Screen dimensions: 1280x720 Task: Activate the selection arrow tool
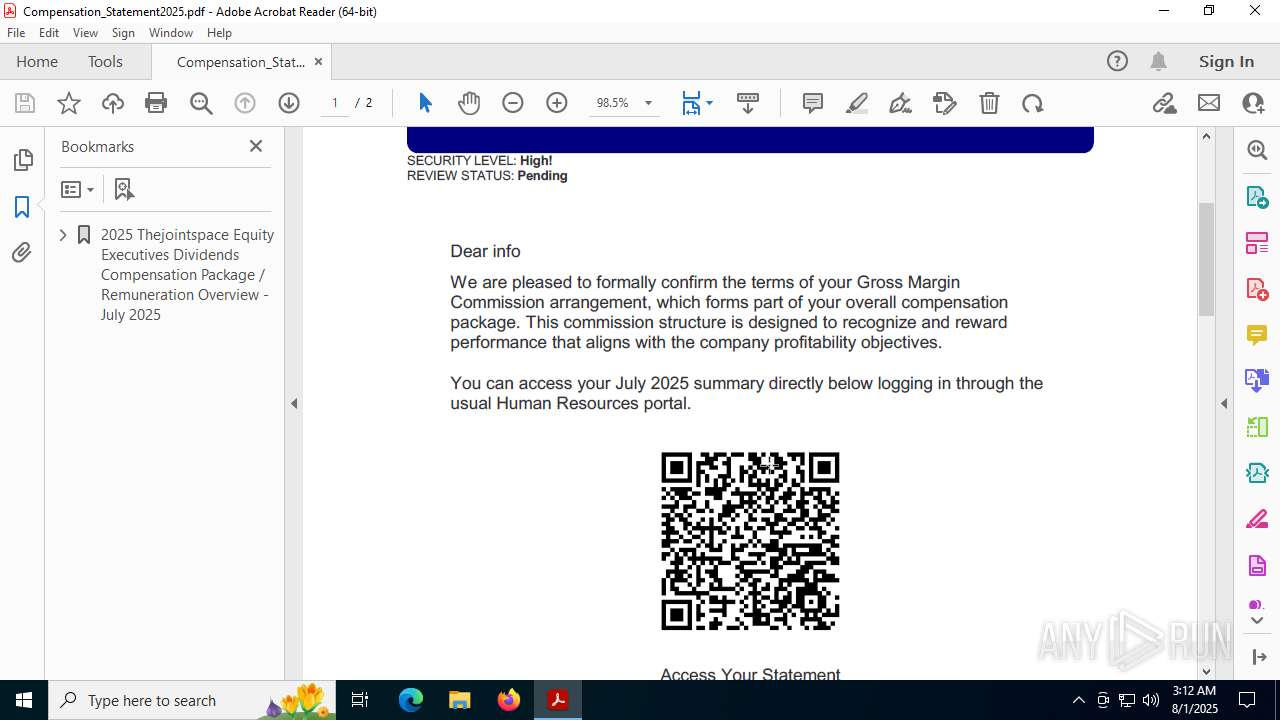click(425, 103)
